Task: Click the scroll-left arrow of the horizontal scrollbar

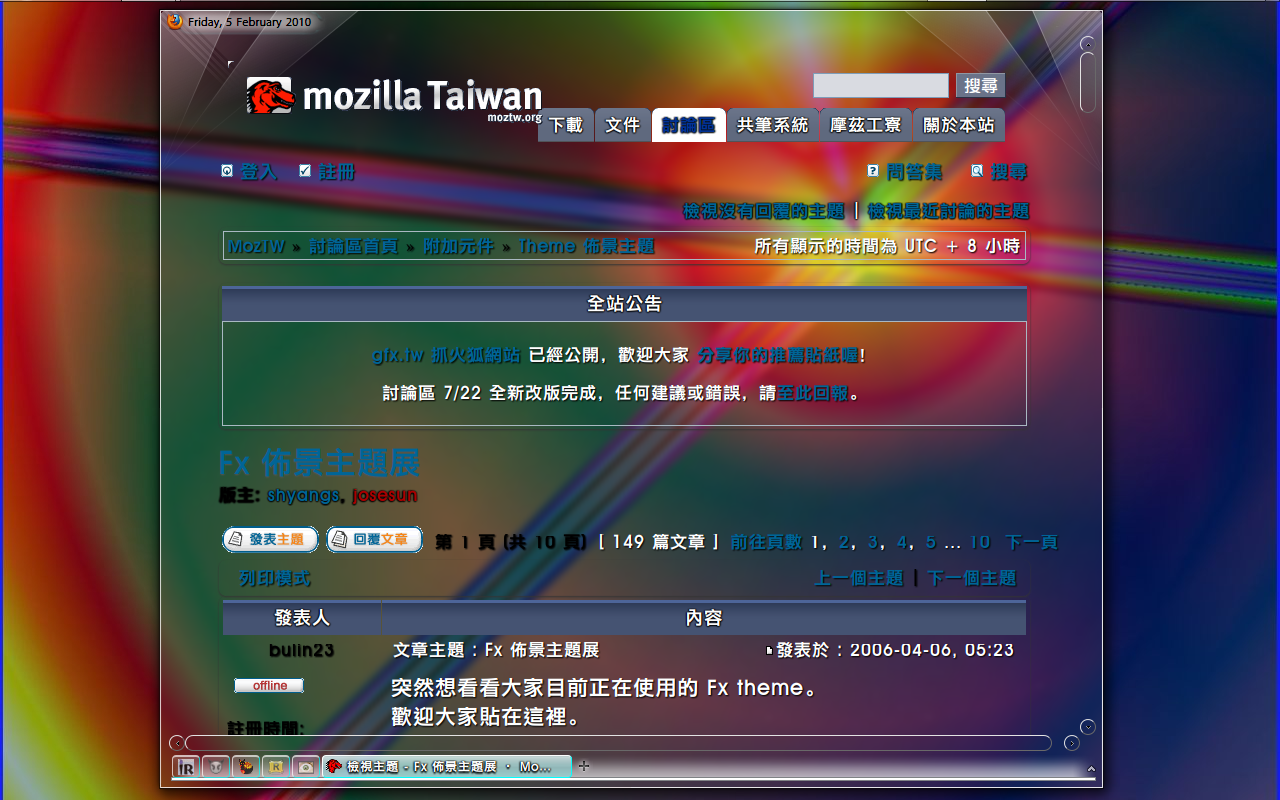Action: (176, 743)
